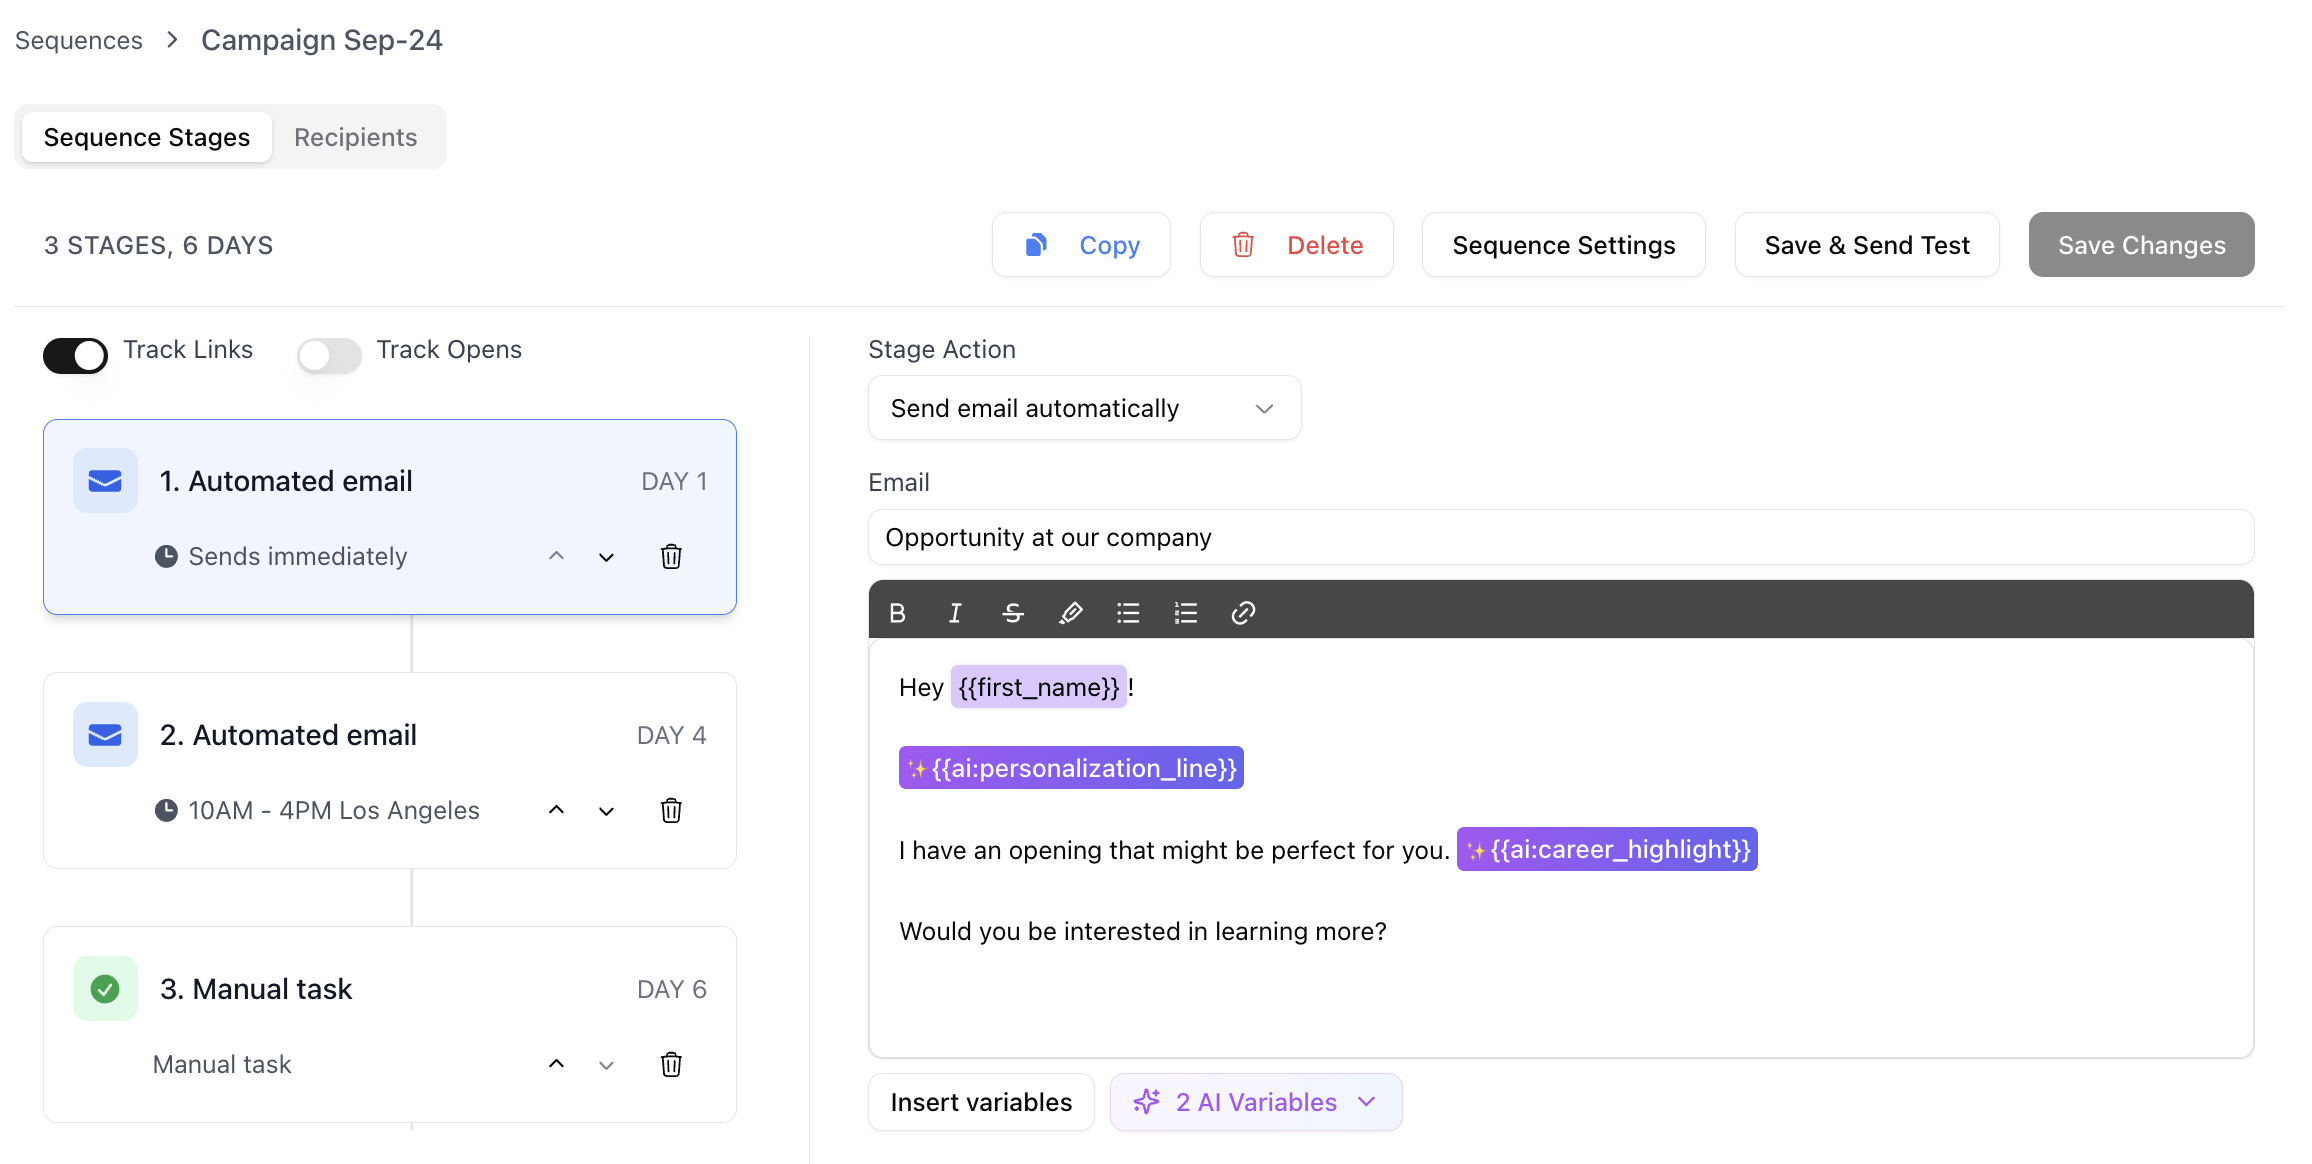Open the Stage Action dropdown
This screenshot has width=2312, height=1164.
pyautogui.click(x=1084, y=408)
